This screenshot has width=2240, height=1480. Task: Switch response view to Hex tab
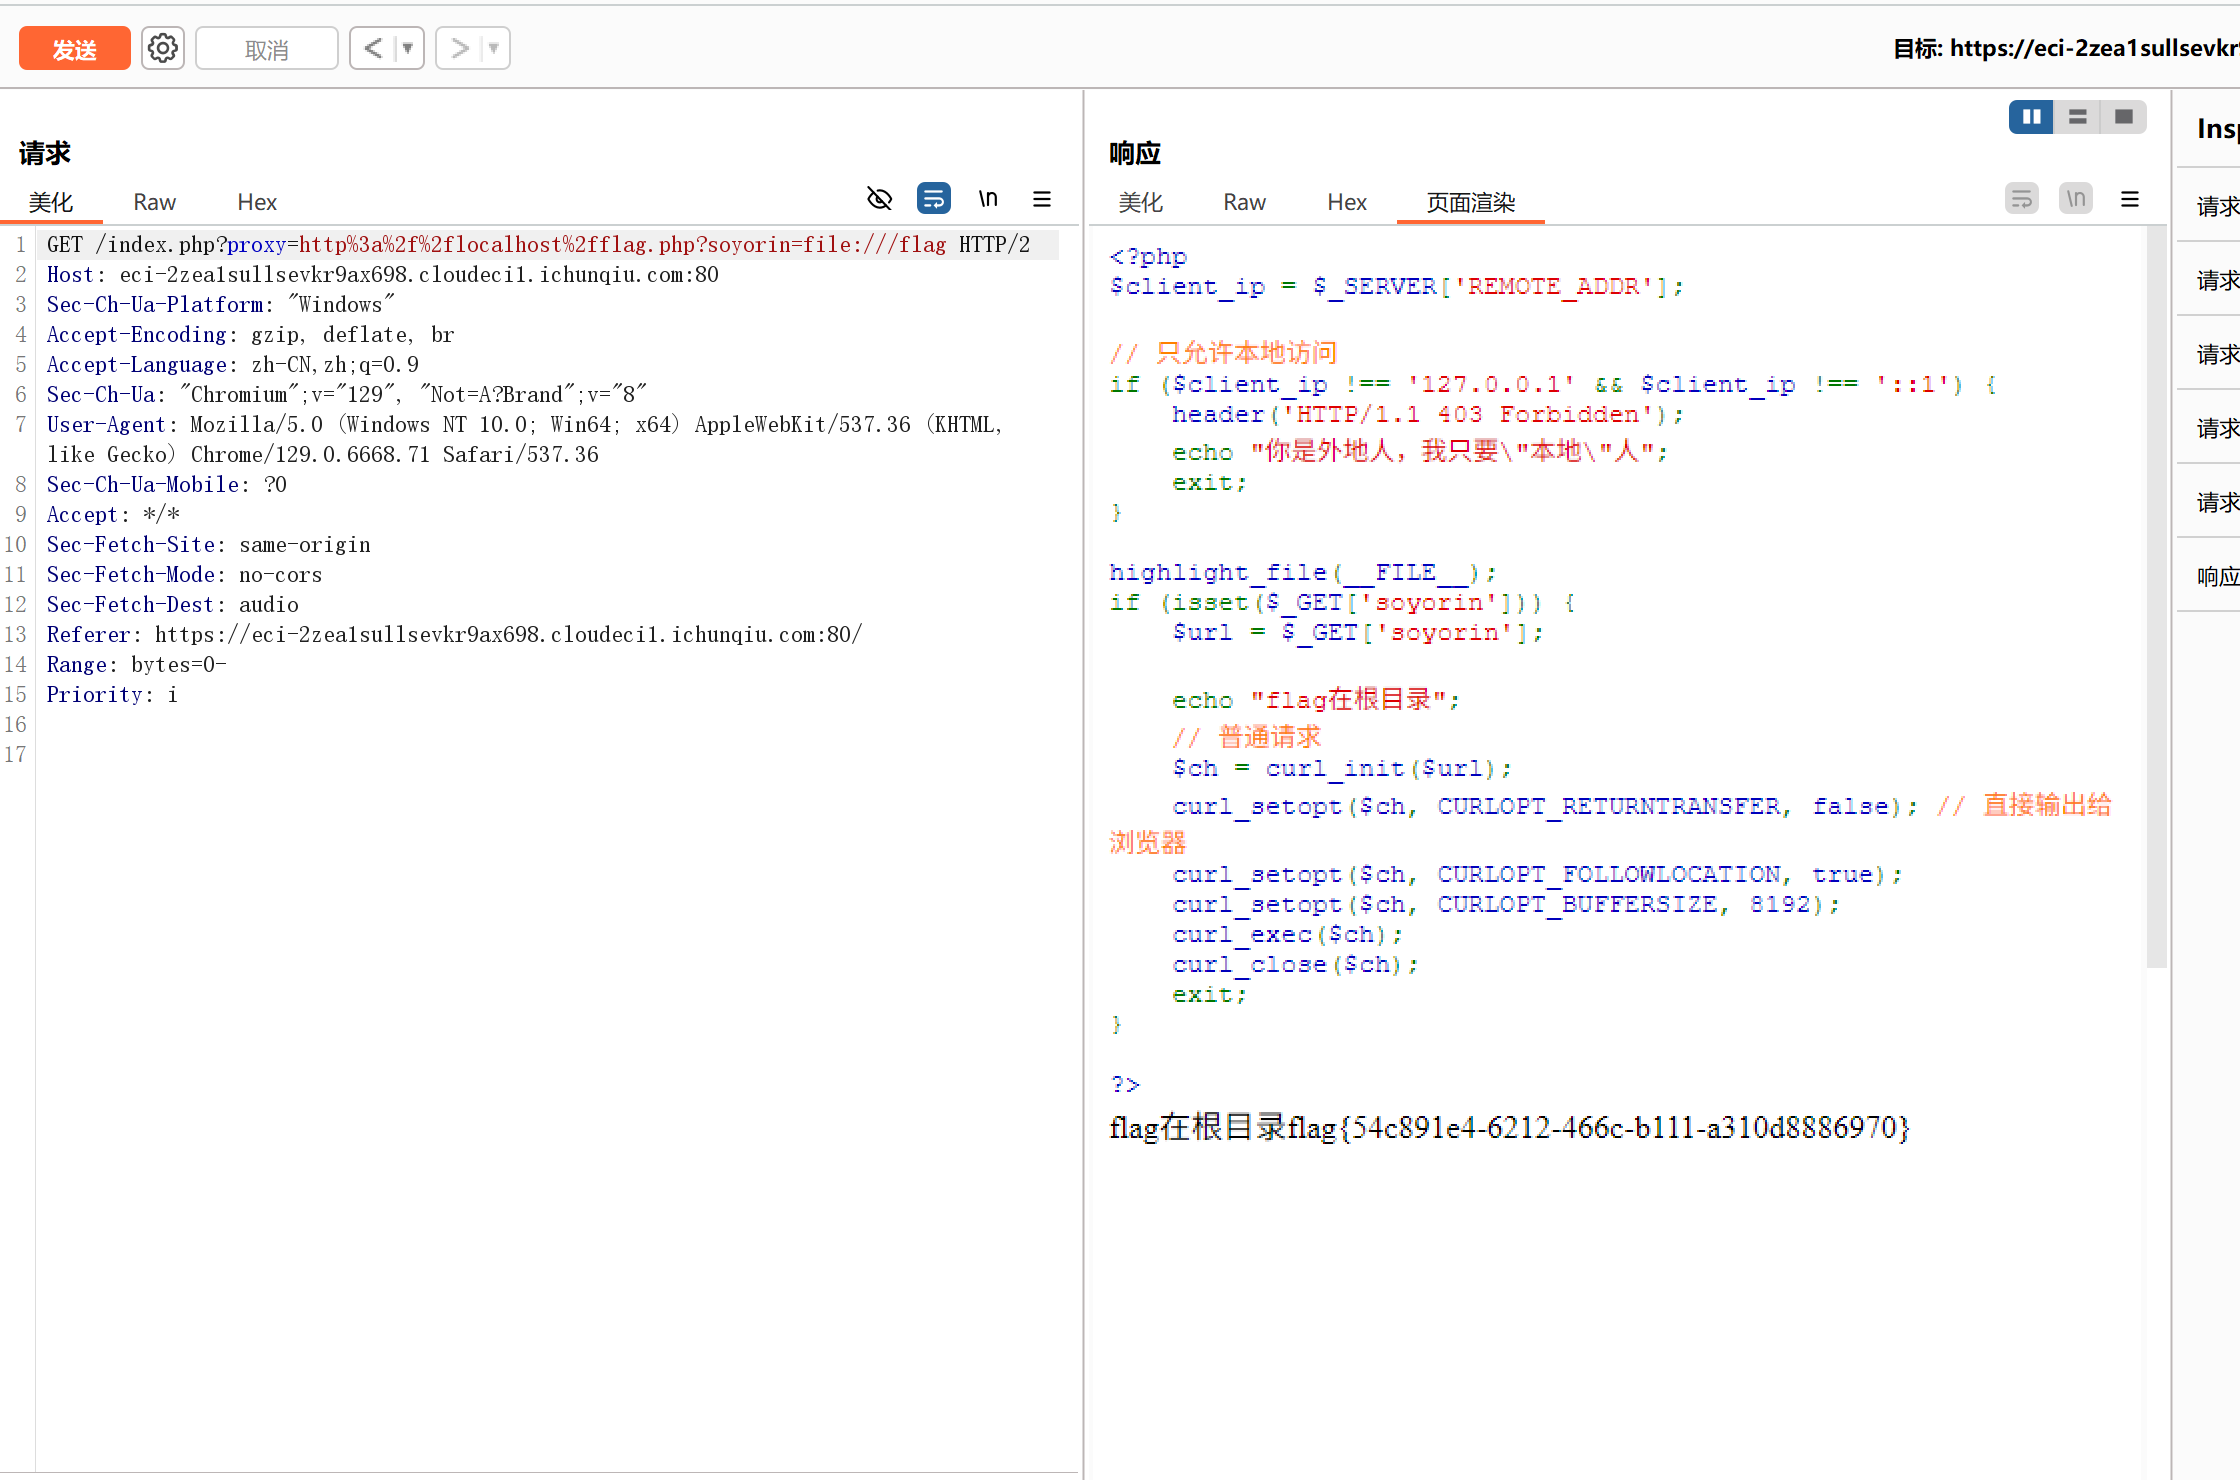tap(1346, 202)
